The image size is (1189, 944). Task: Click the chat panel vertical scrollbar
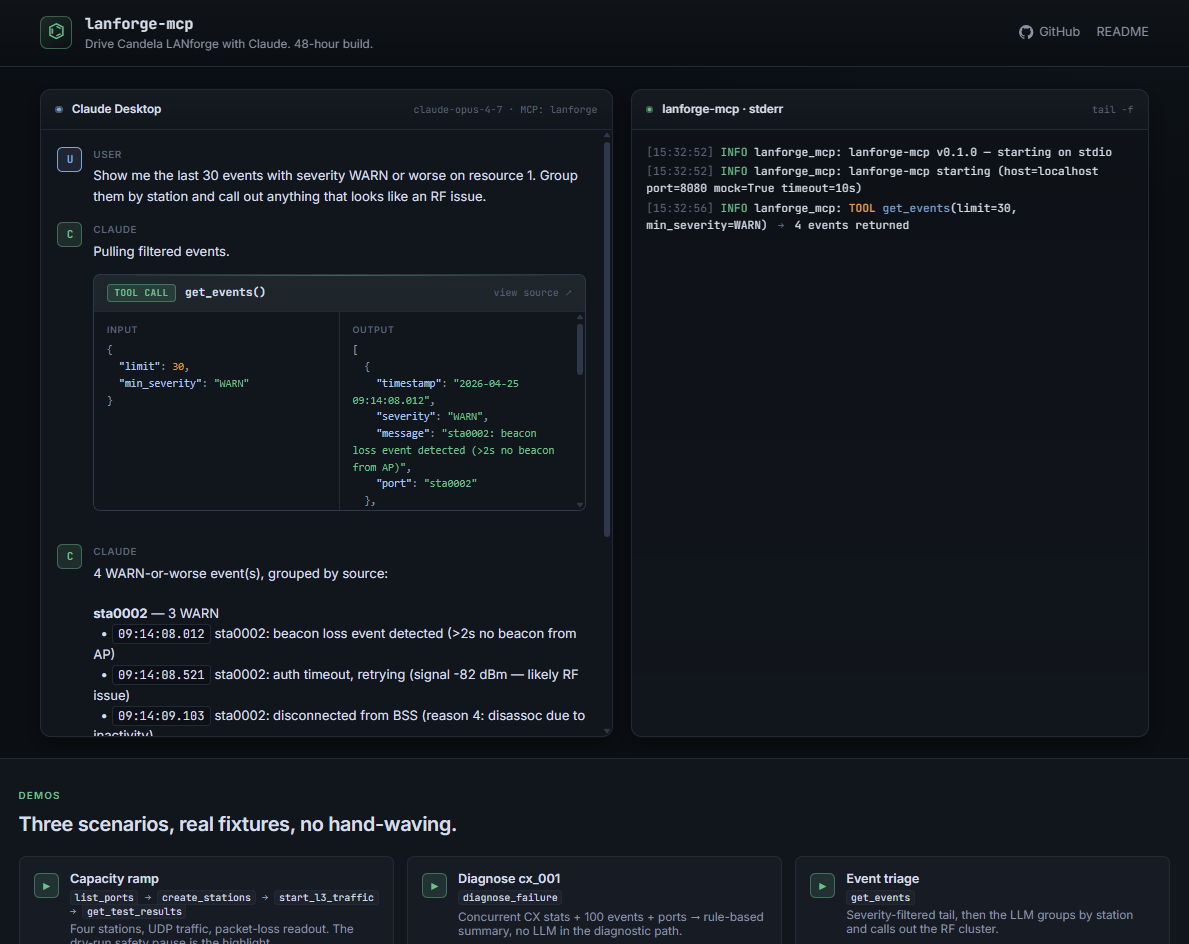[607, 339]
